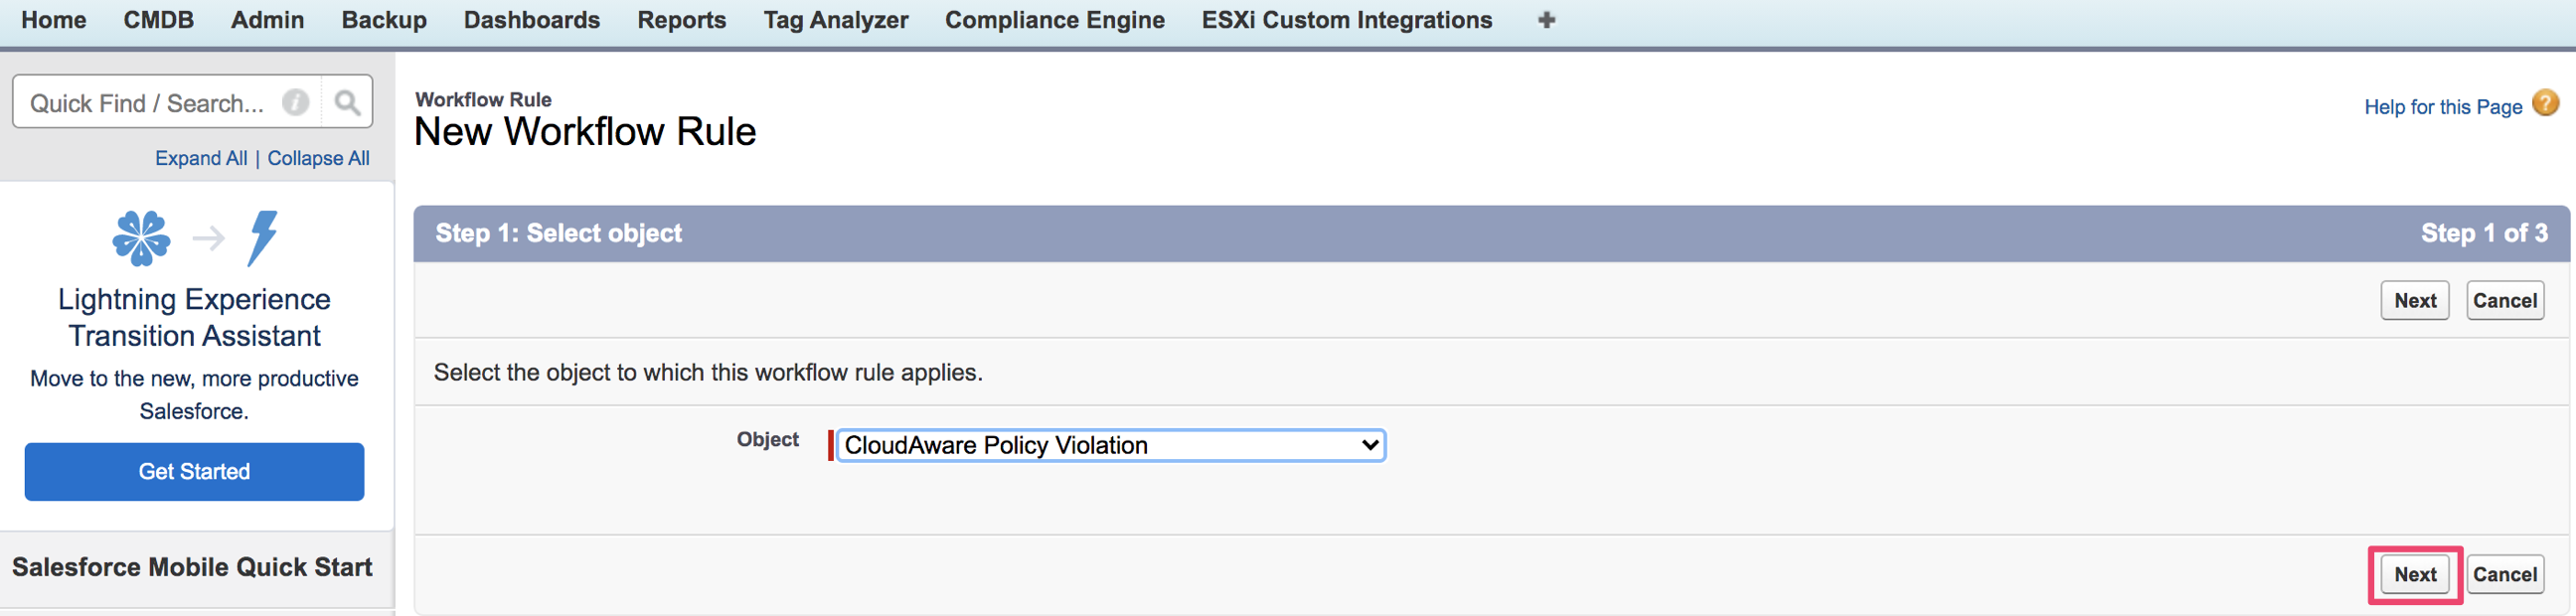Screen dimensions: 2576x616
Task: Select the Dashboards tab
Action: (x=531, y=20)
